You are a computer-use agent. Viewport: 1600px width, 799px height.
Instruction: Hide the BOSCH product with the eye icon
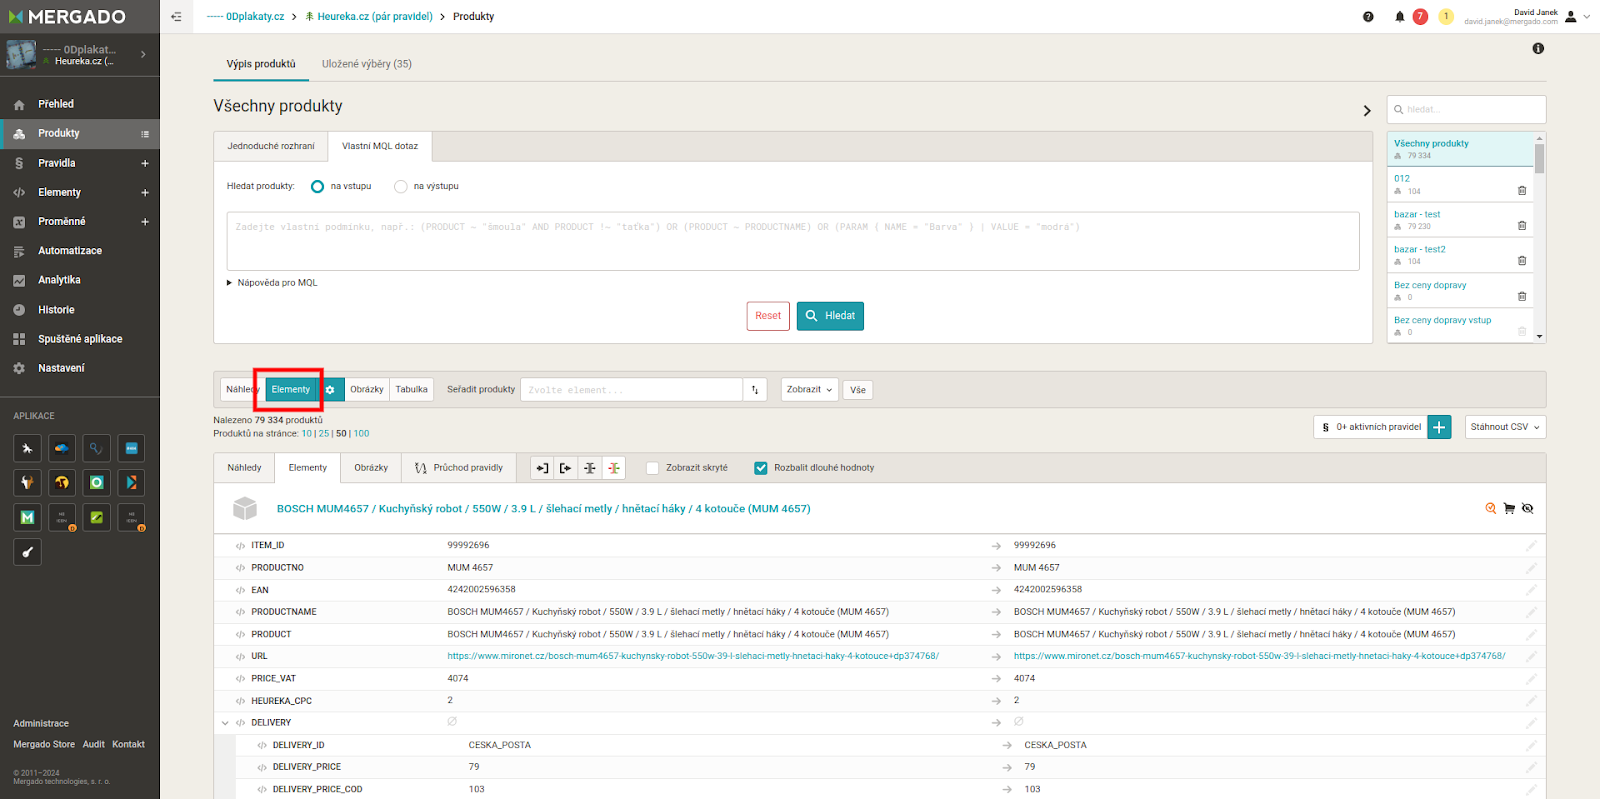click(1527, 509)
